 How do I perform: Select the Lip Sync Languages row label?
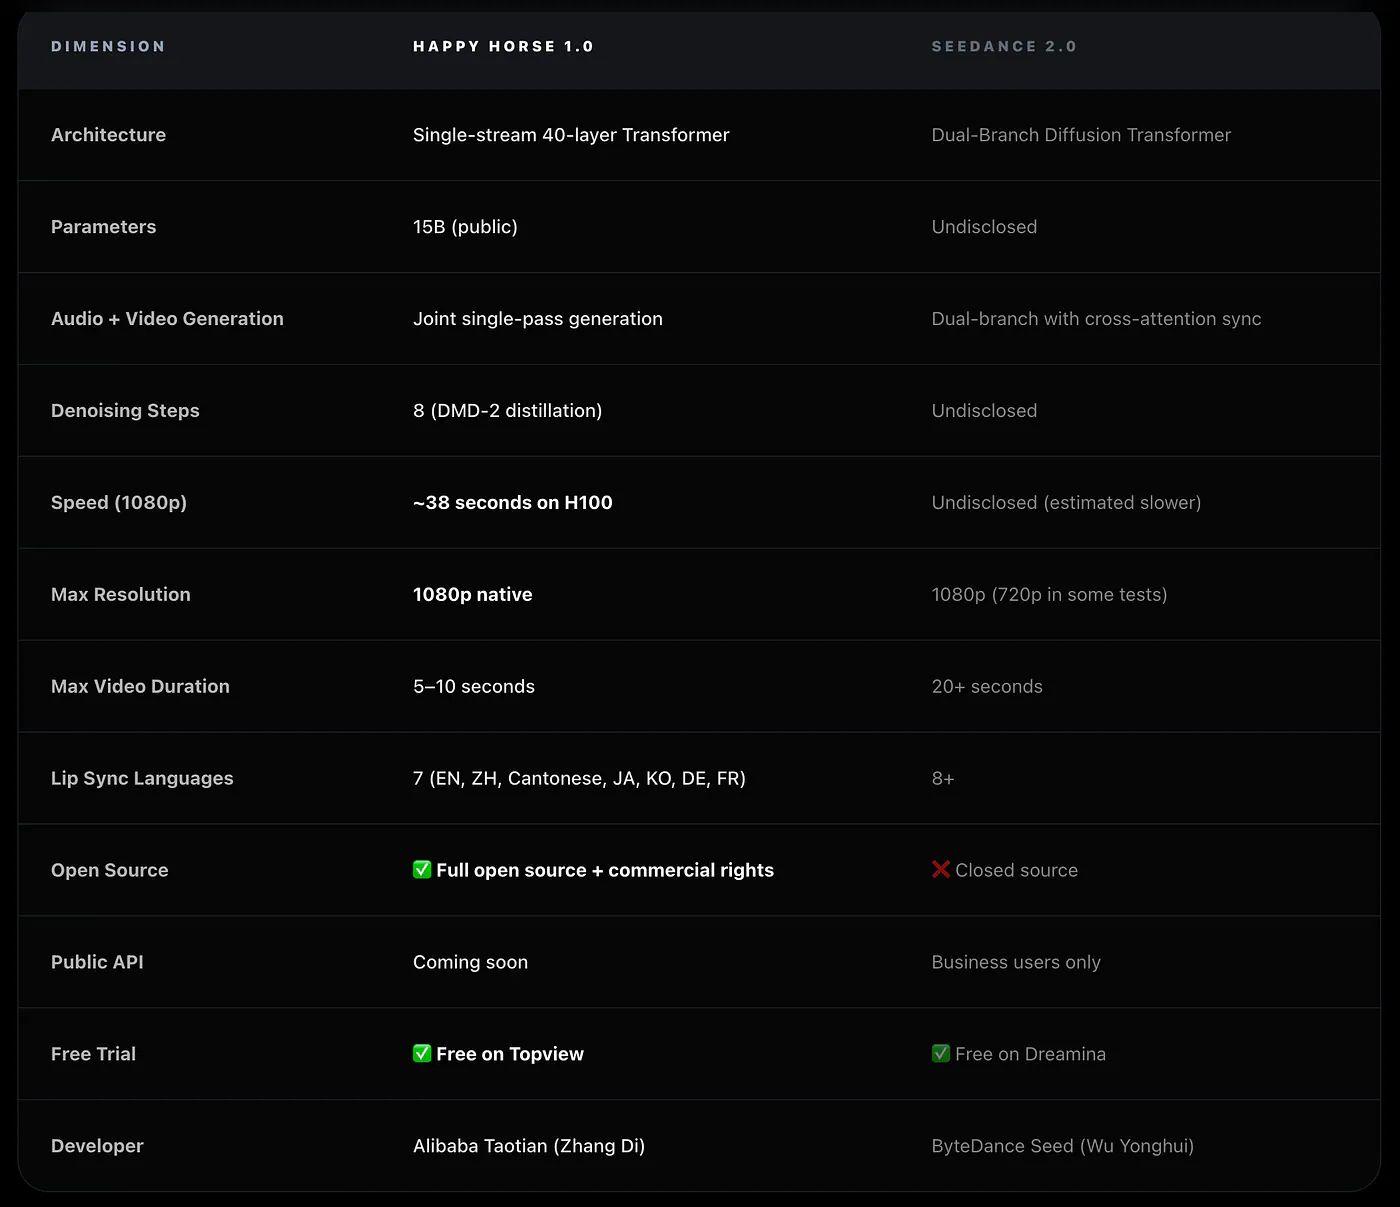click(x=142, y=779)
